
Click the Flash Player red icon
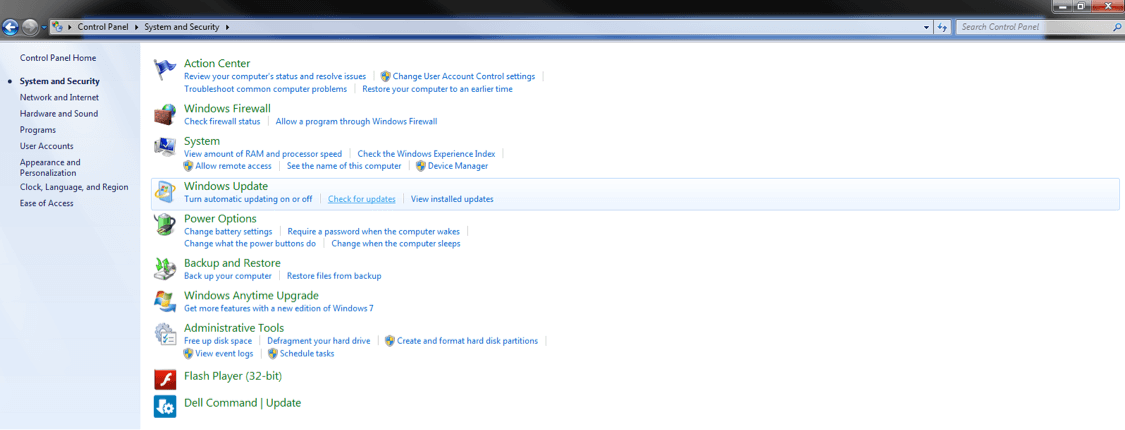point(165,378)
